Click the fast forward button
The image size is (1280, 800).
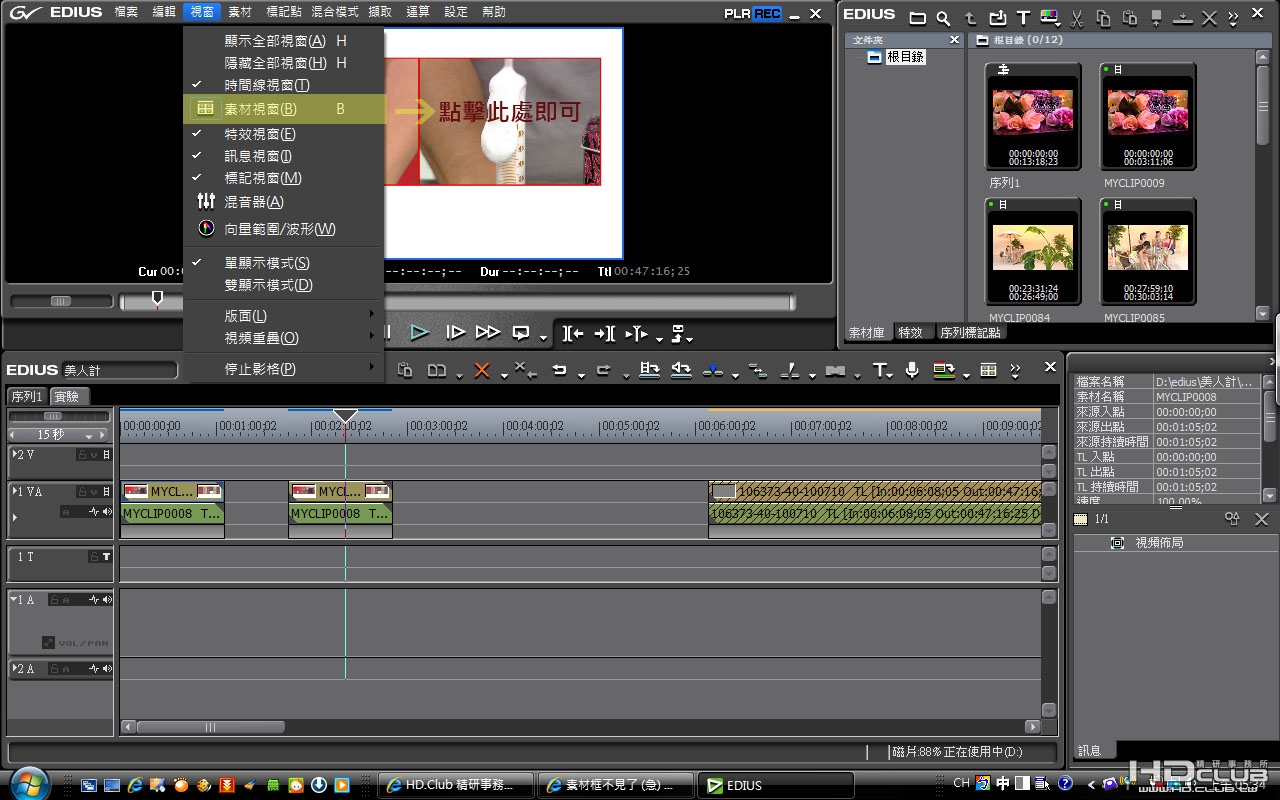coord(488,332)
